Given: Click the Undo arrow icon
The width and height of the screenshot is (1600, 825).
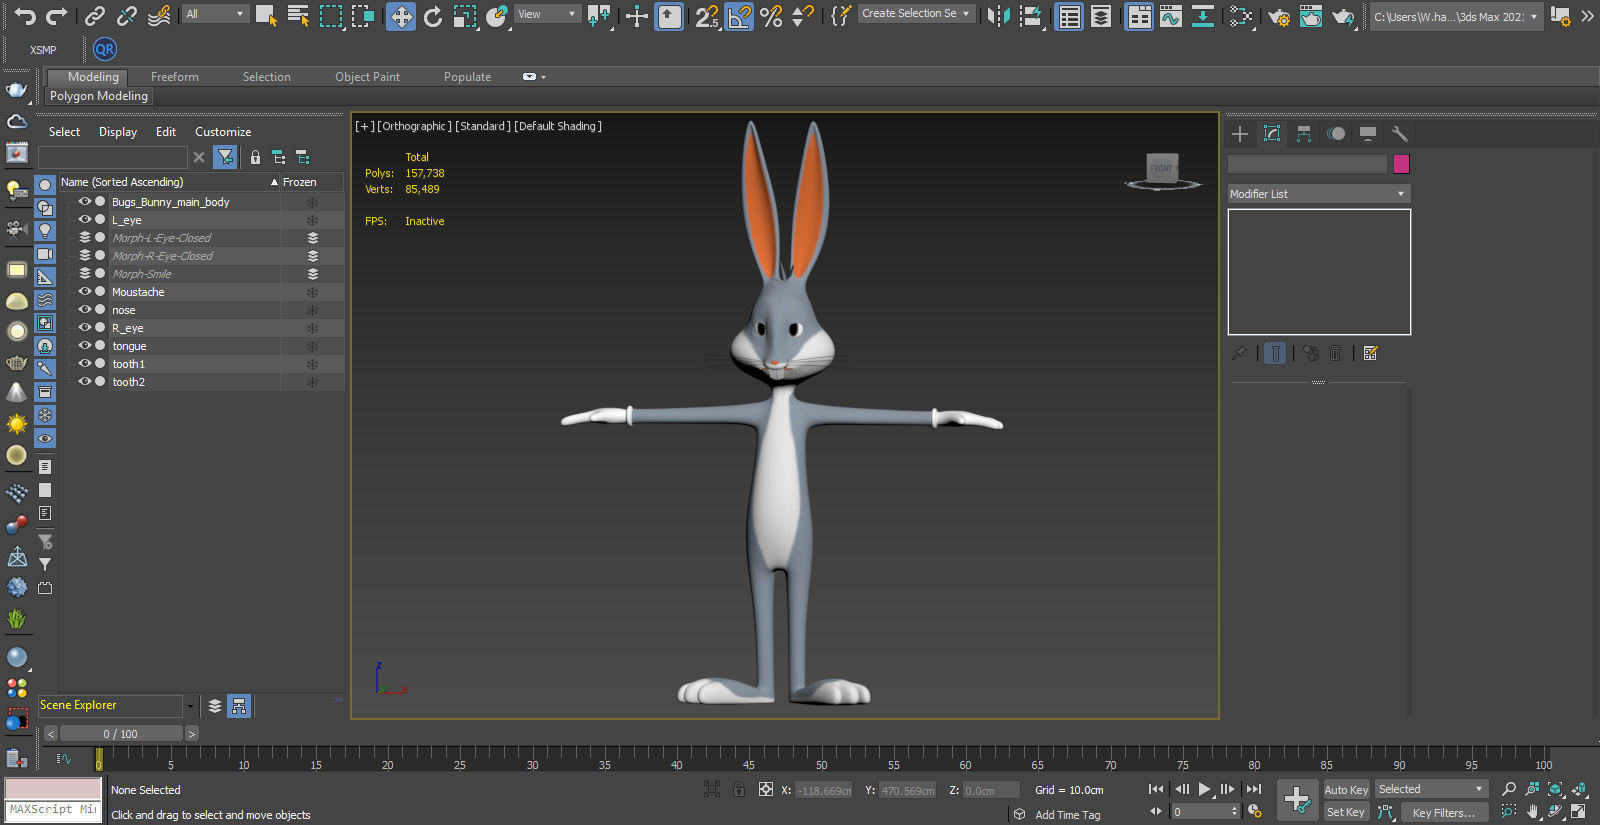Looking at the screenshot, I should point(24,15).
